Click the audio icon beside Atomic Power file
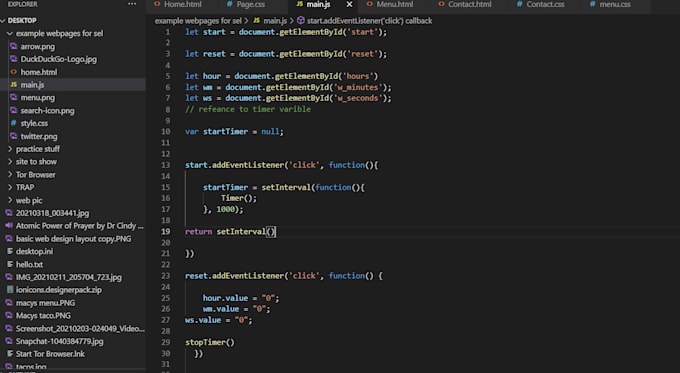This screenshot has height=373, width=680. (9, 226)
